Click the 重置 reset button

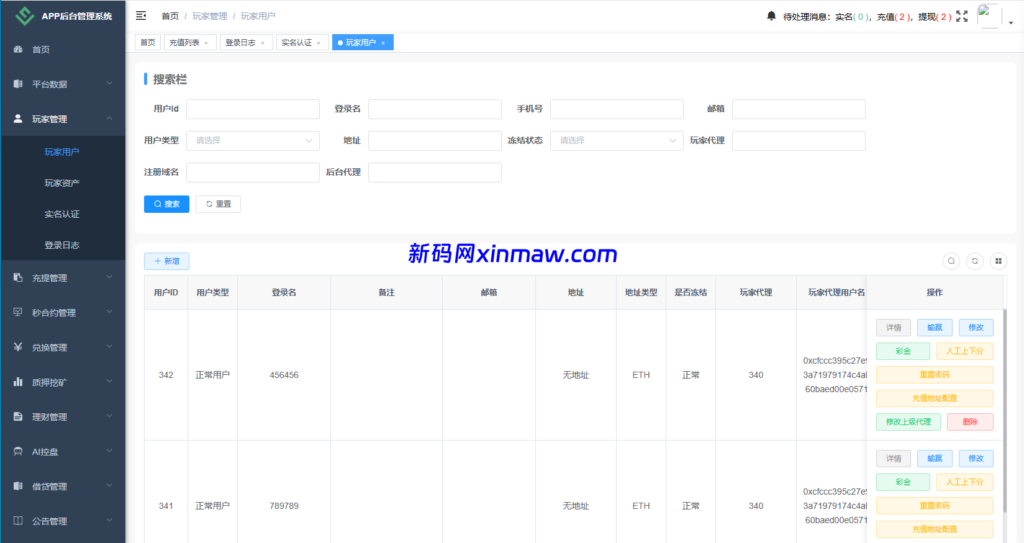(218, 204)
